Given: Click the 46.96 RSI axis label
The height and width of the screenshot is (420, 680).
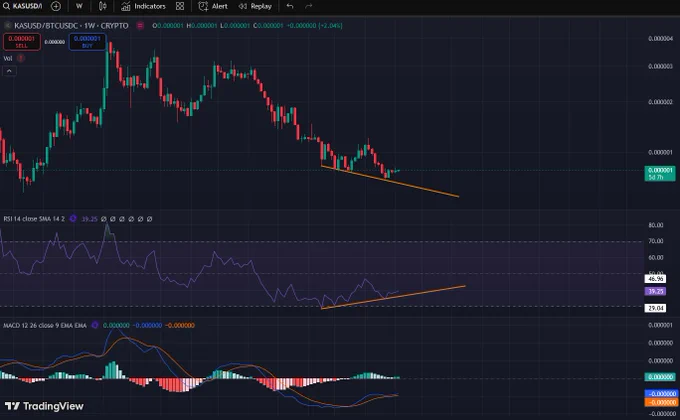Looking at the screenshot, I should [655, 279].
